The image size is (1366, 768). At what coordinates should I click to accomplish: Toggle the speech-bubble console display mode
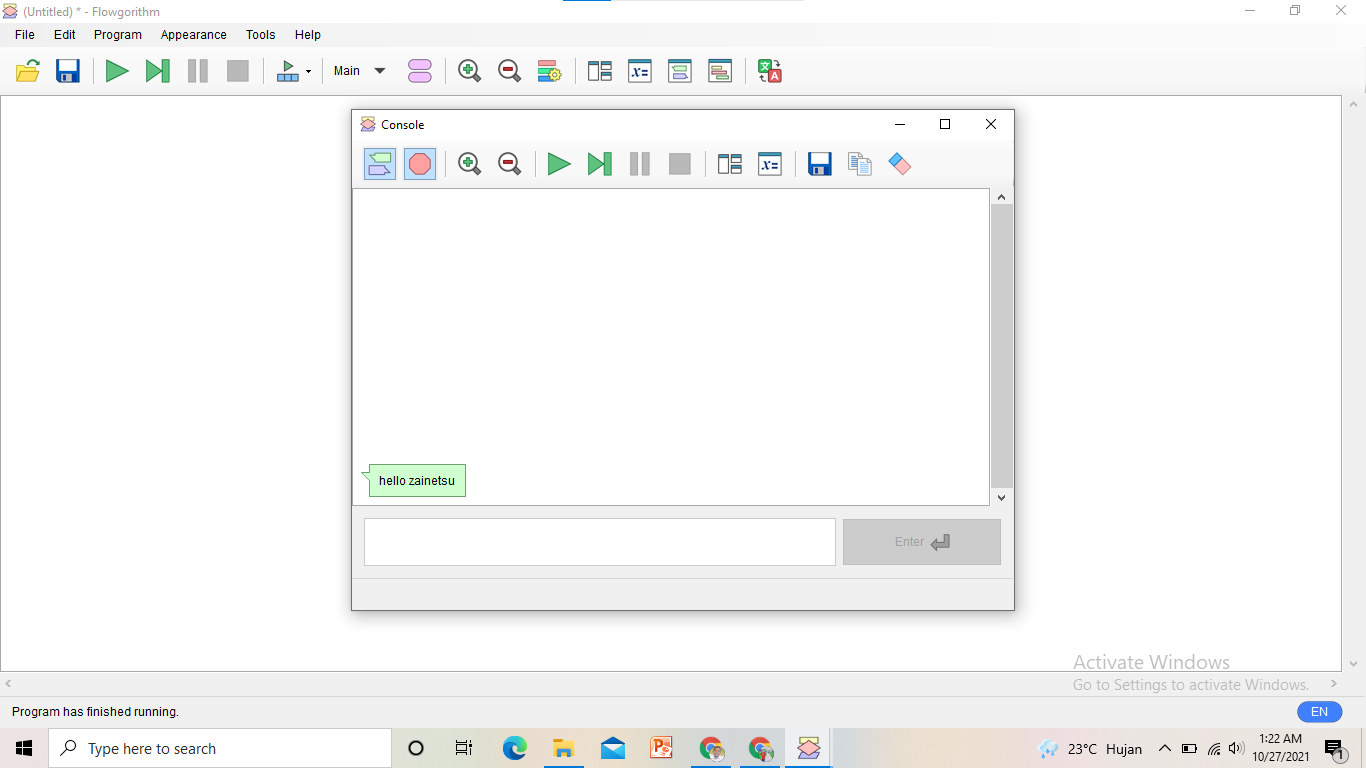(x=379, y=164)
